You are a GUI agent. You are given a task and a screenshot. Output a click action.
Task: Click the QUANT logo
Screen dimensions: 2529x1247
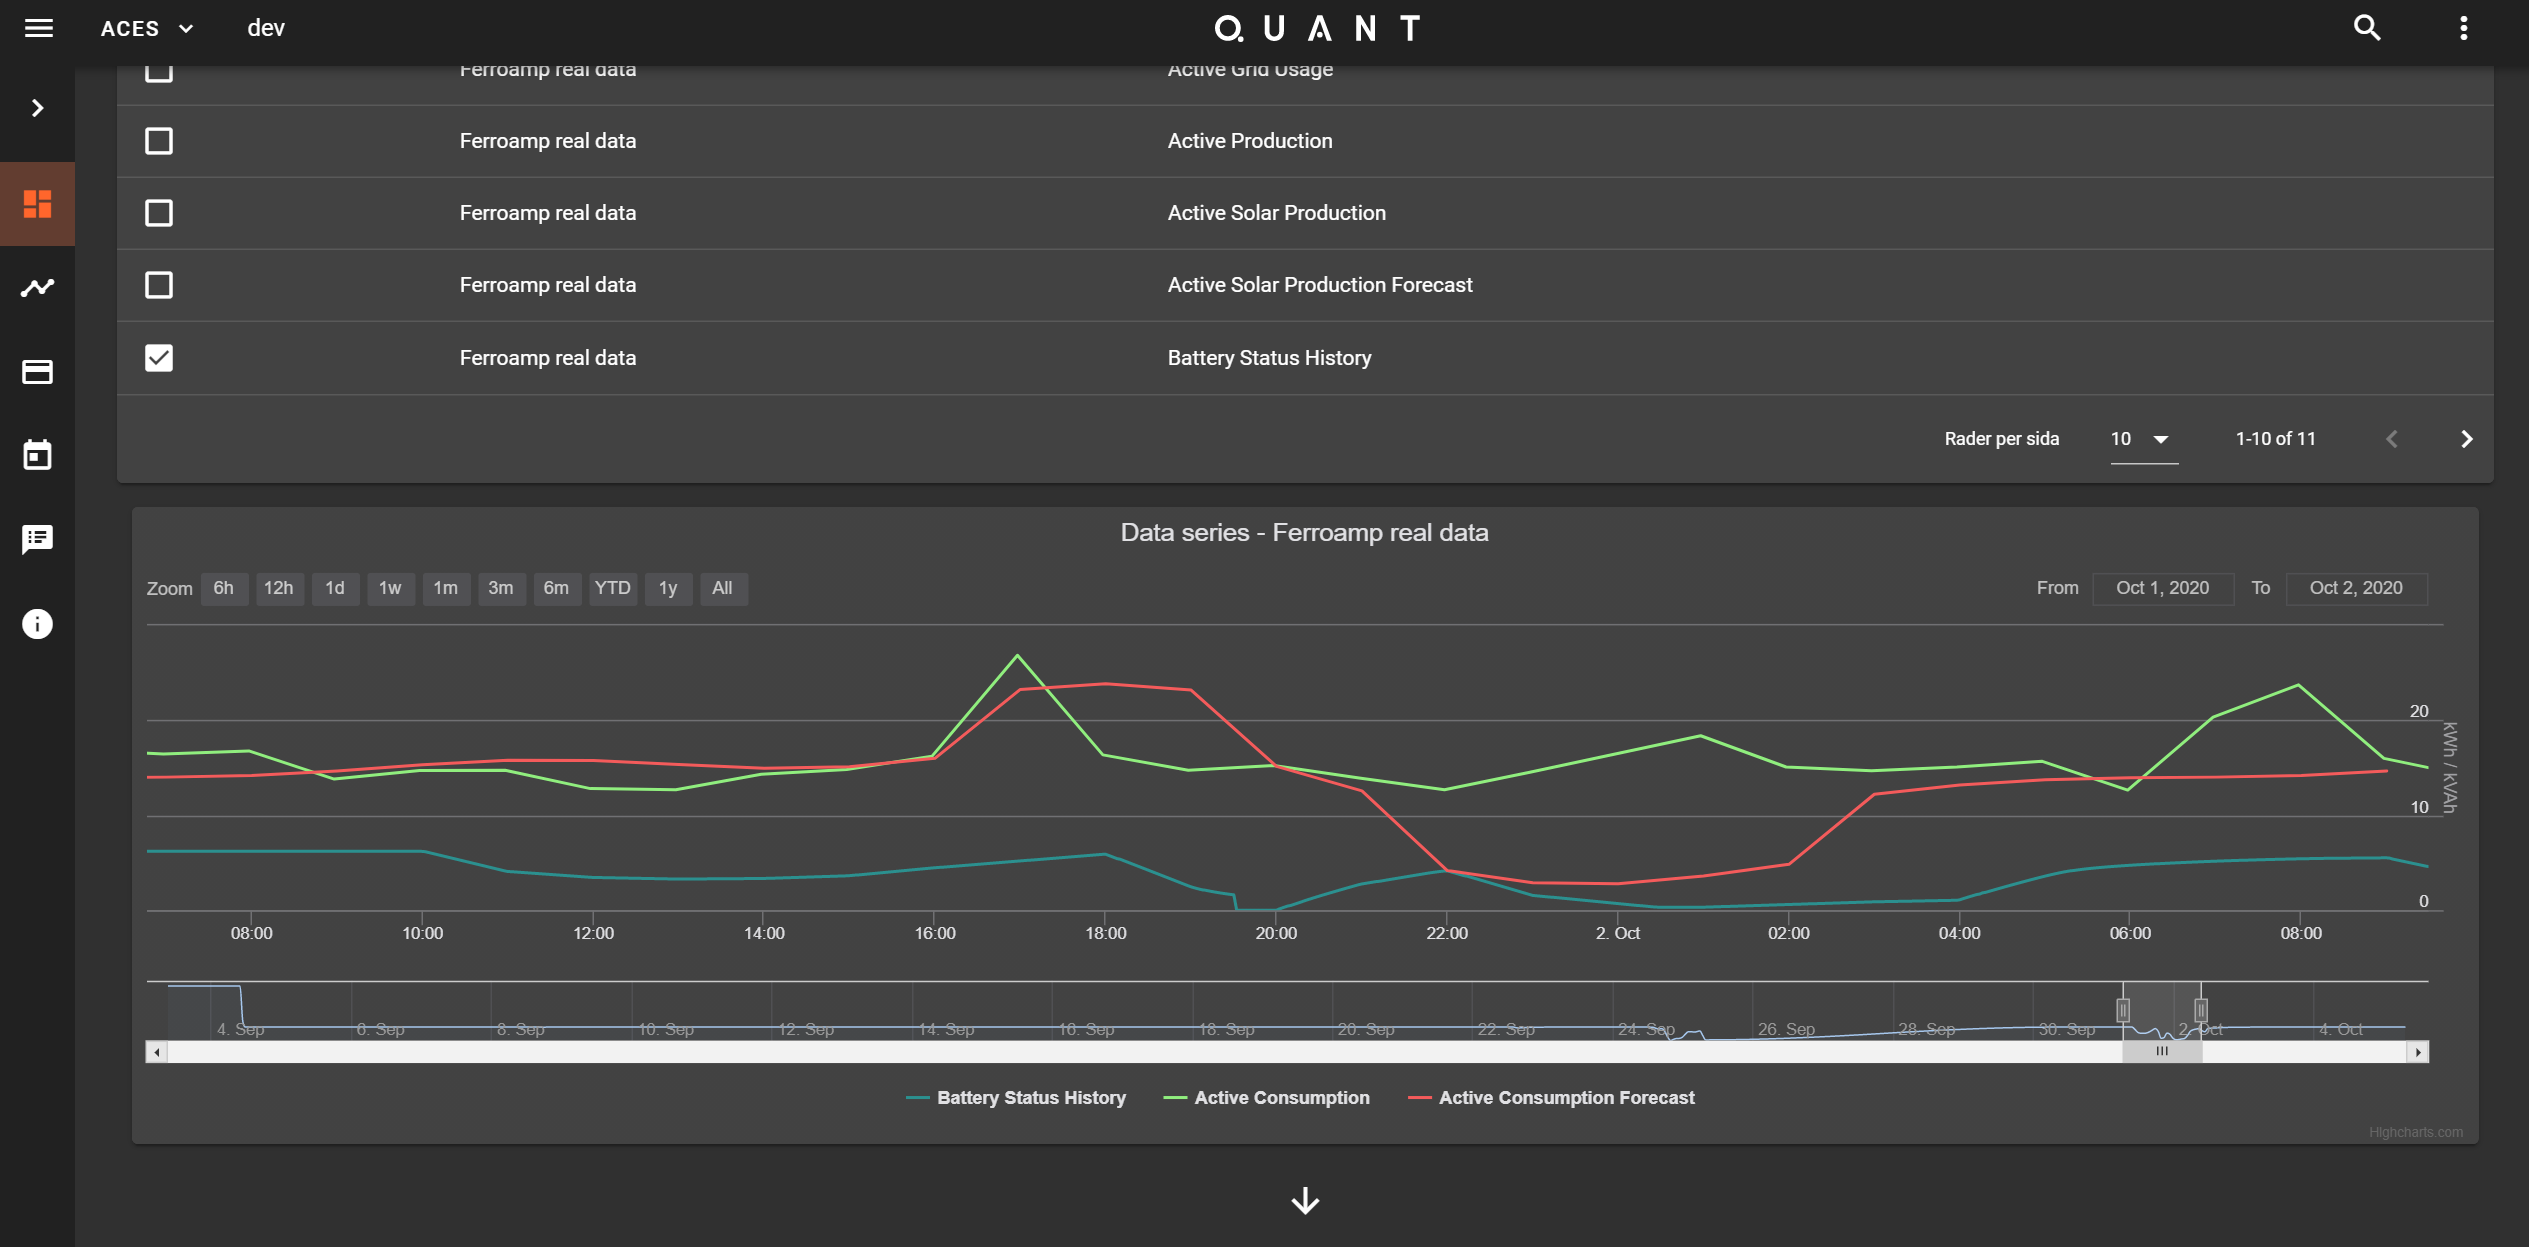tap(1318, 28)
